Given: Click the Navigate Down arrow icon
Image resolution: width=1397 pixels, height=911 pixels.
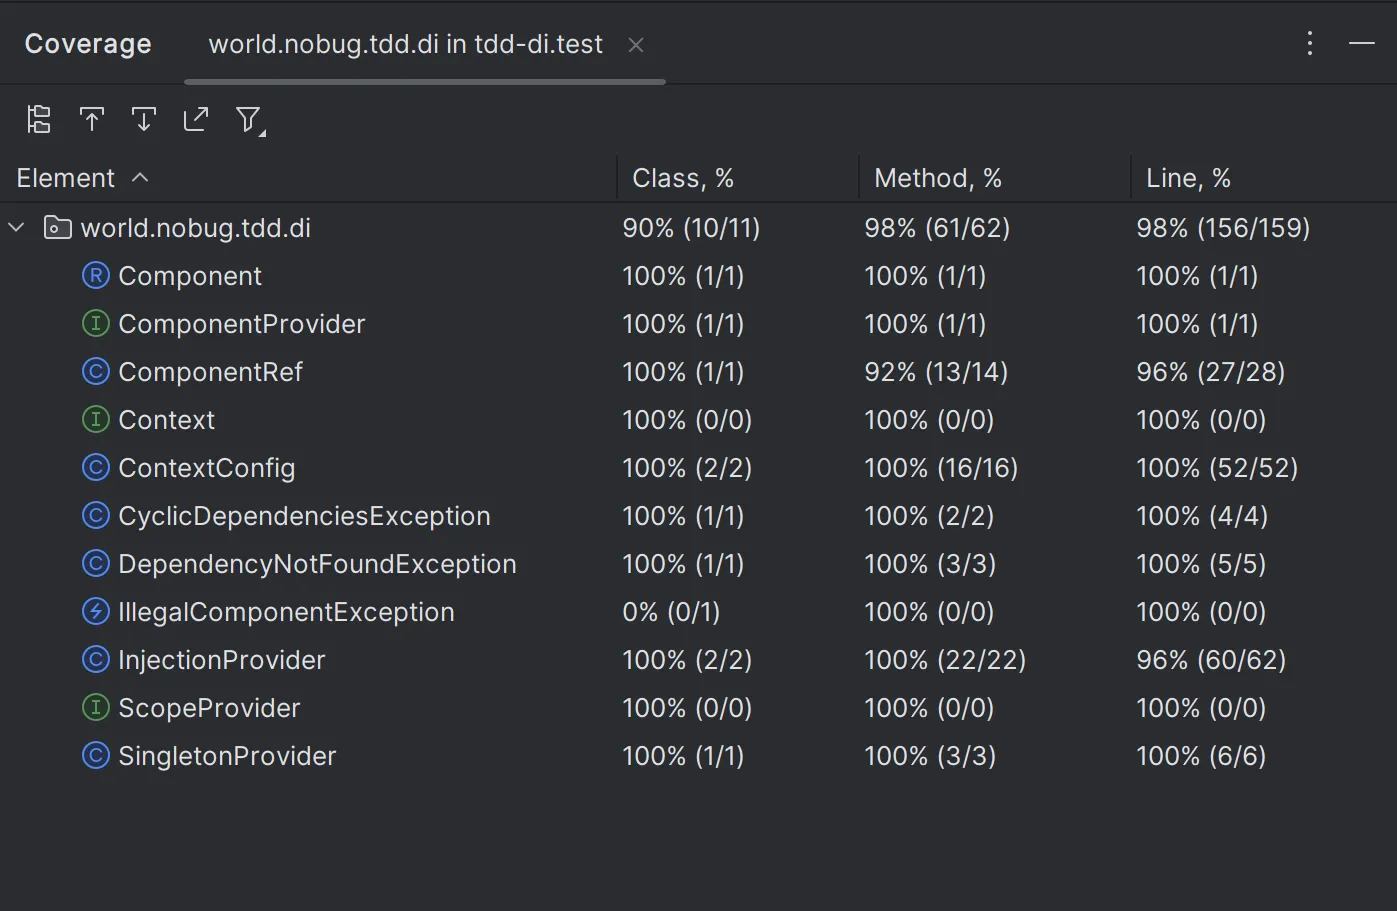Looking at the screenshot, I should (144, 120).
